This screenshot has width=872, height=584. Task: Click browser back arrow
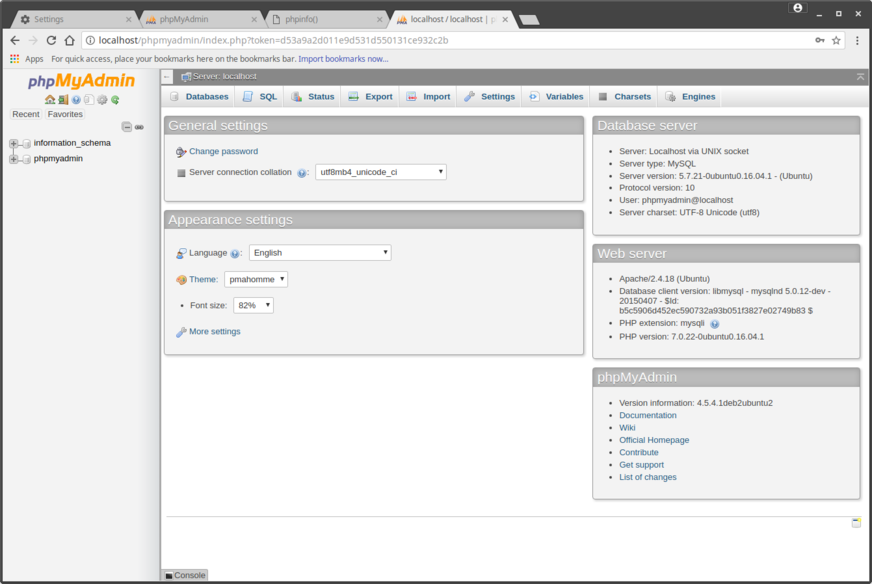coord(15,40)
